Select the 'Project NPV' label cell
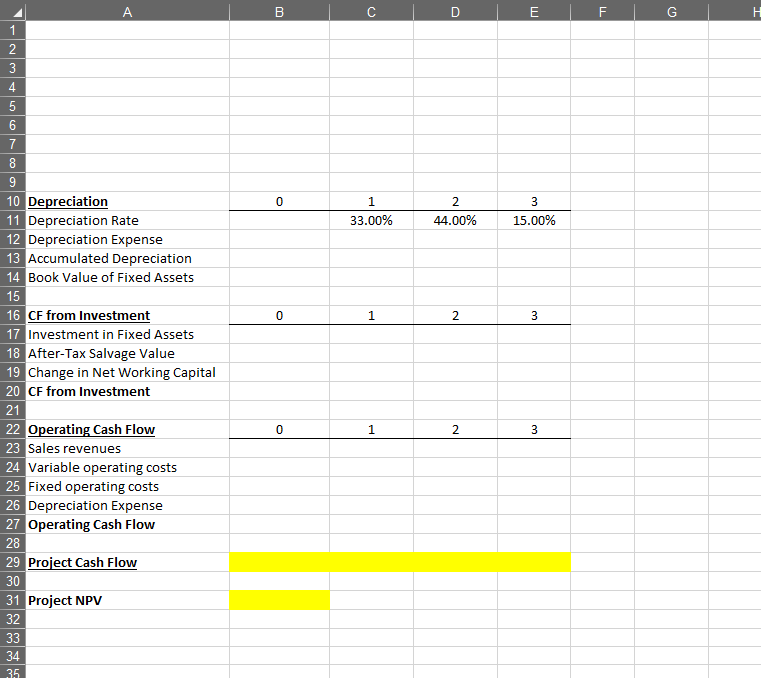Viewport: 761px width, 678px height. coord(127,600)
